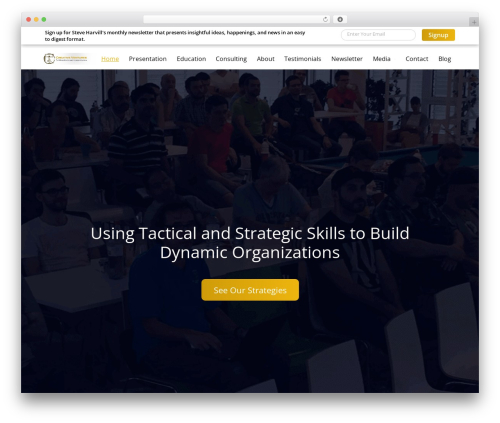Open the Contact page
500x423 pixels.
(x=417, y=59)
